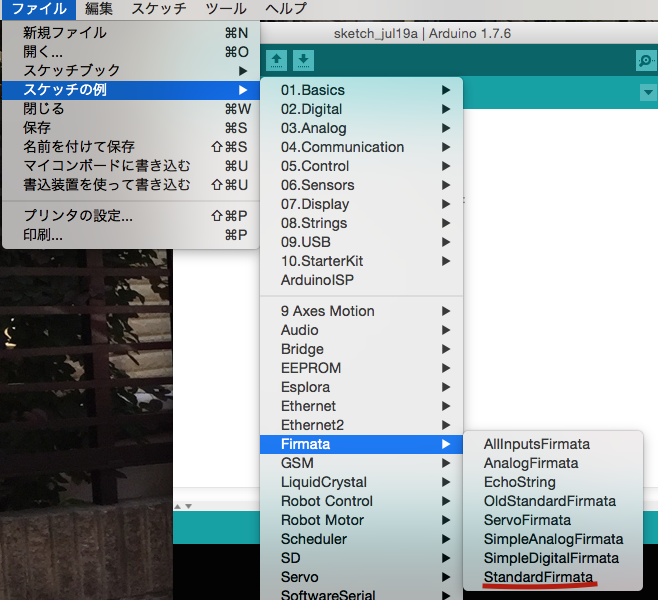Open the Ethernet library examples
The height and width of the screenshot is (600, 658).
361,406
